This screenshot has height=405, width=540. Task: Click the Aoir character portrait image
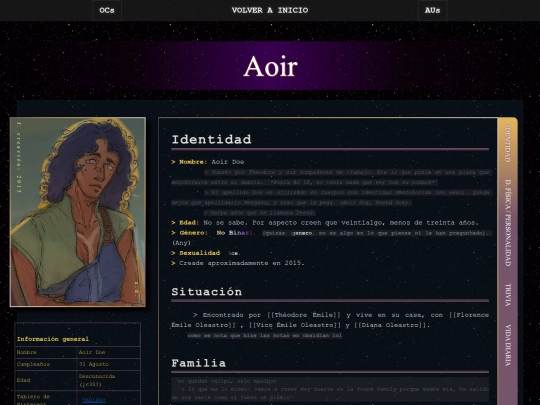[x=78, y=212]
